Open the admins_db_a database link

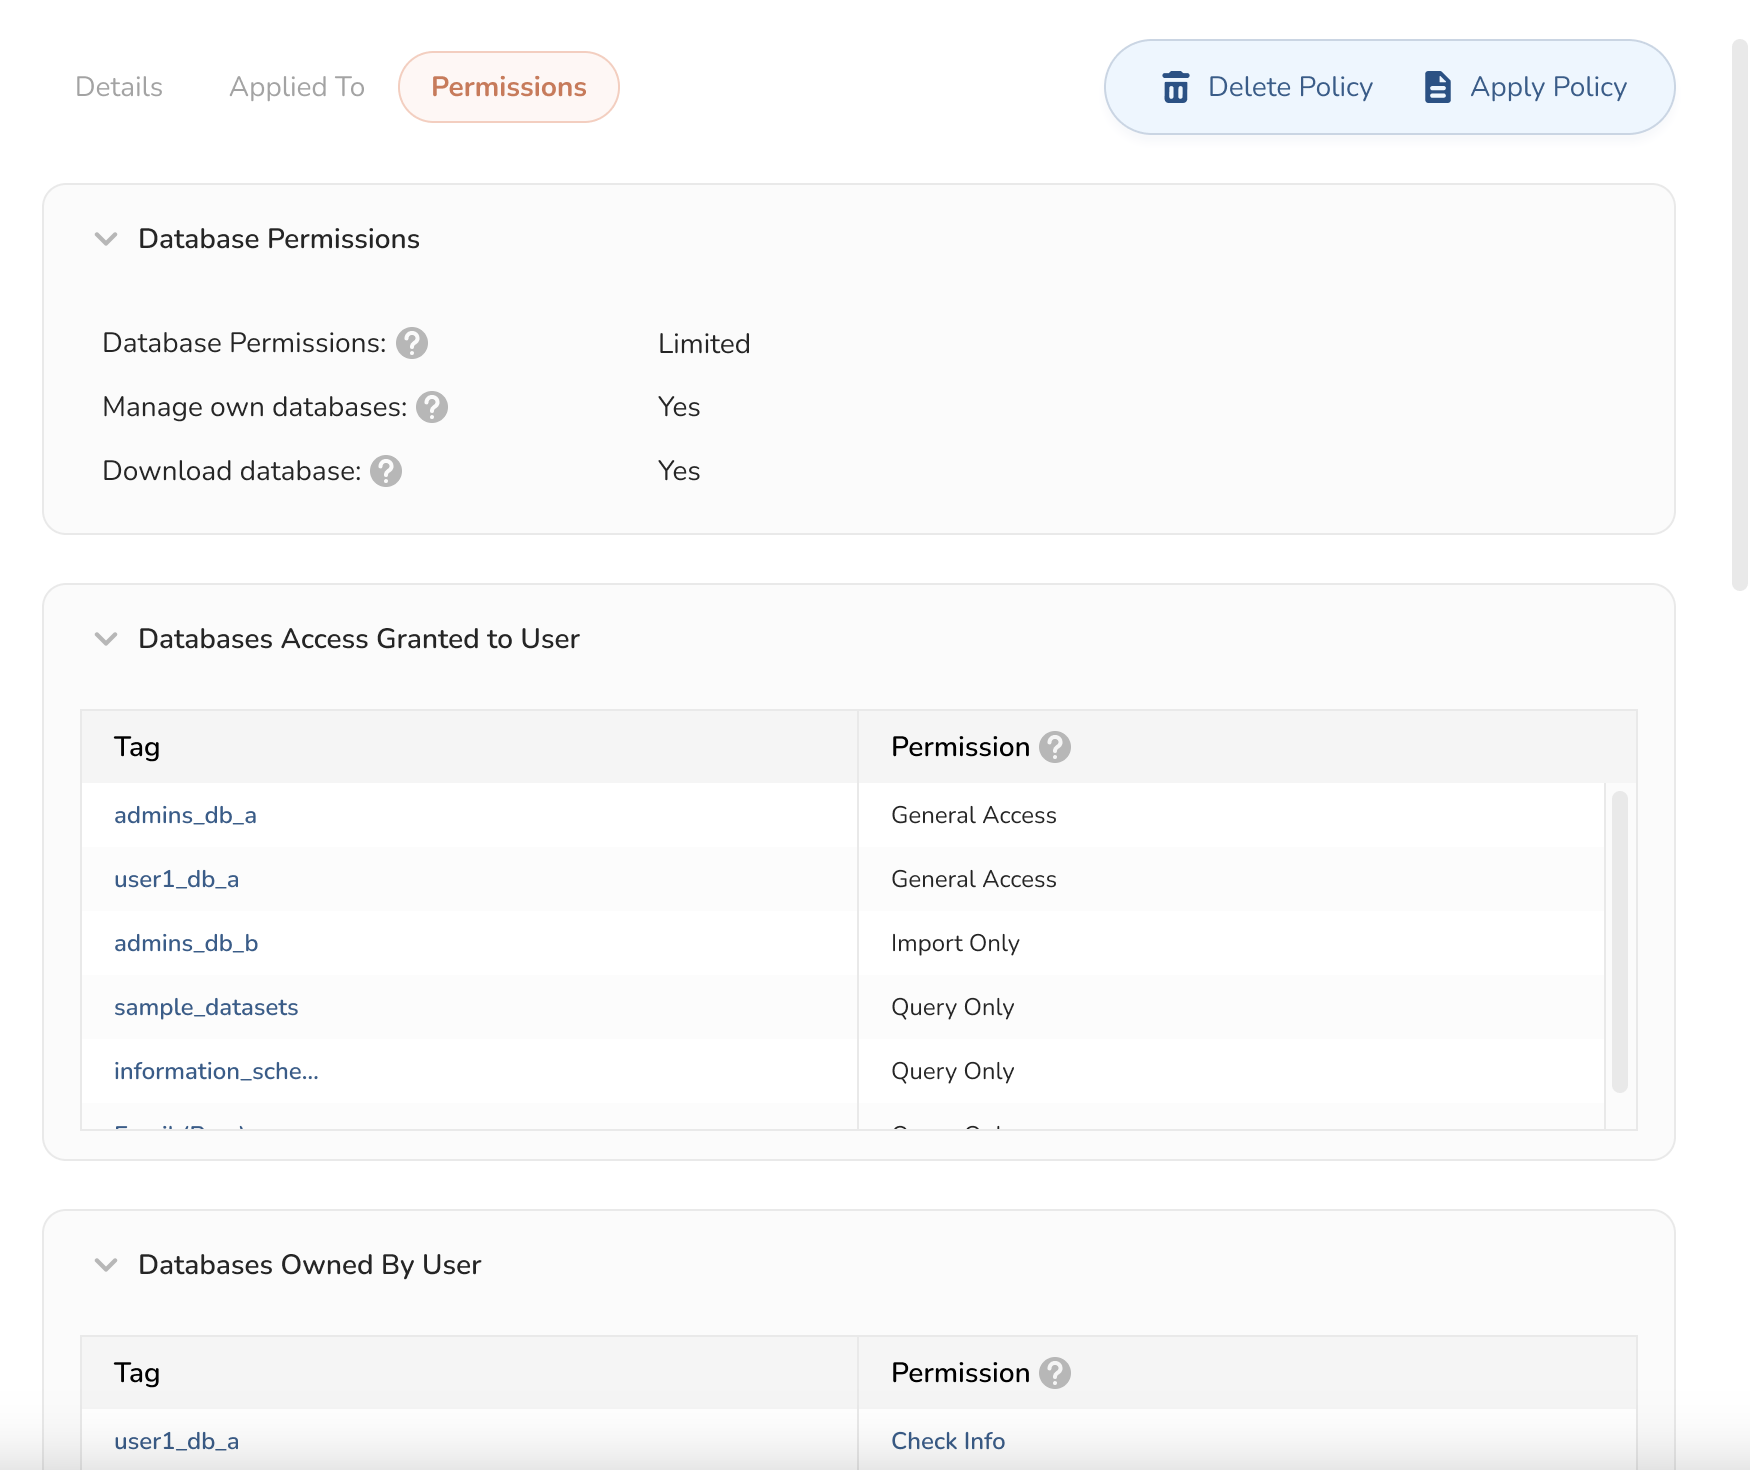(x=185, y=815)
